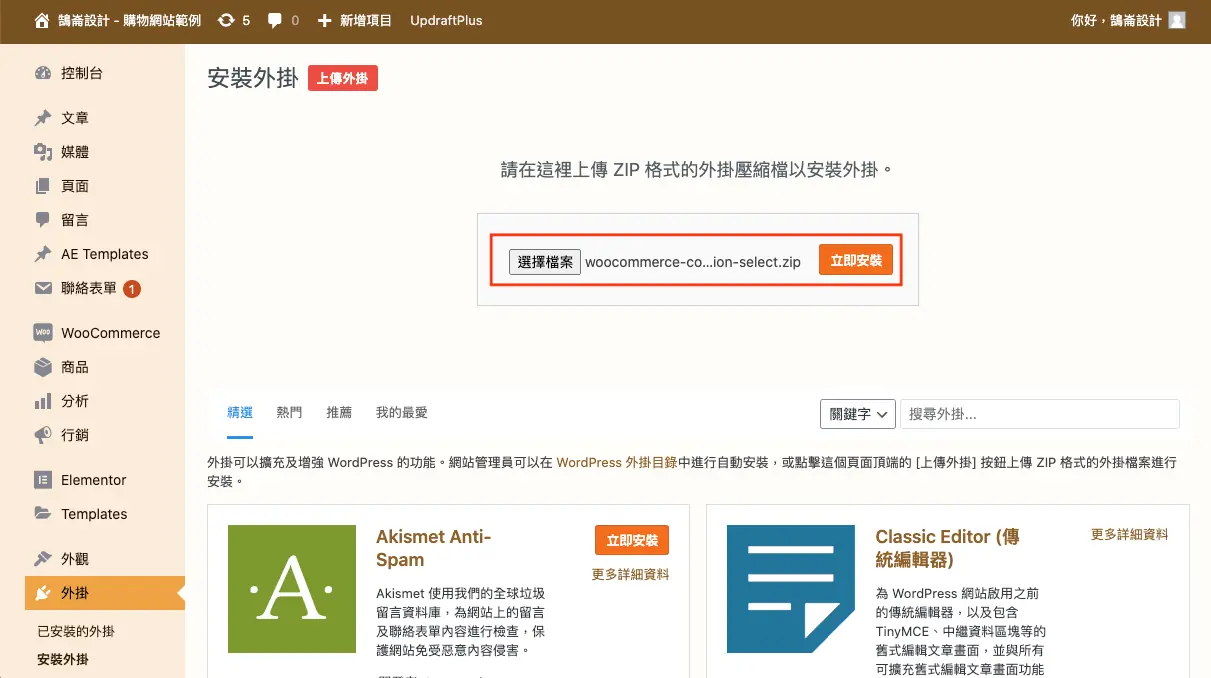The height and width of the screenshot is (678, 1211).
Task: Switch to the 推薦 tab
Action: coord(339,412)
